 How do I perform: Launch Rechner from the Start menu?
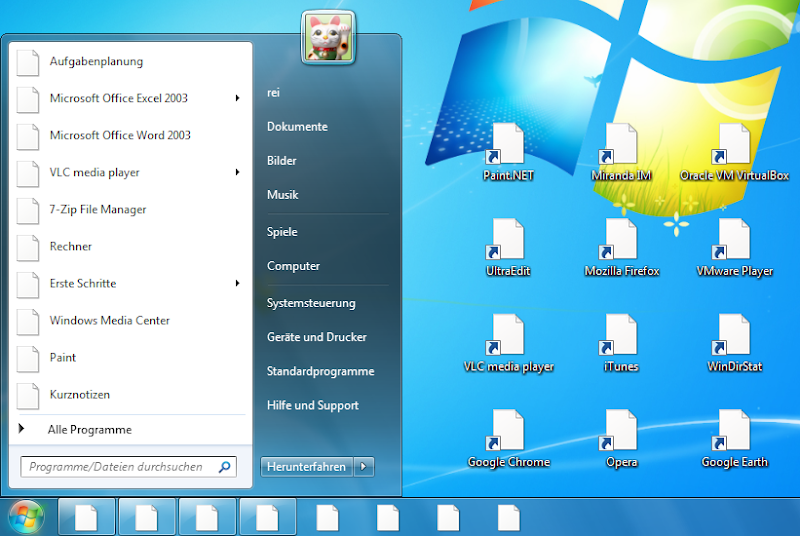(x=131, y=247)
